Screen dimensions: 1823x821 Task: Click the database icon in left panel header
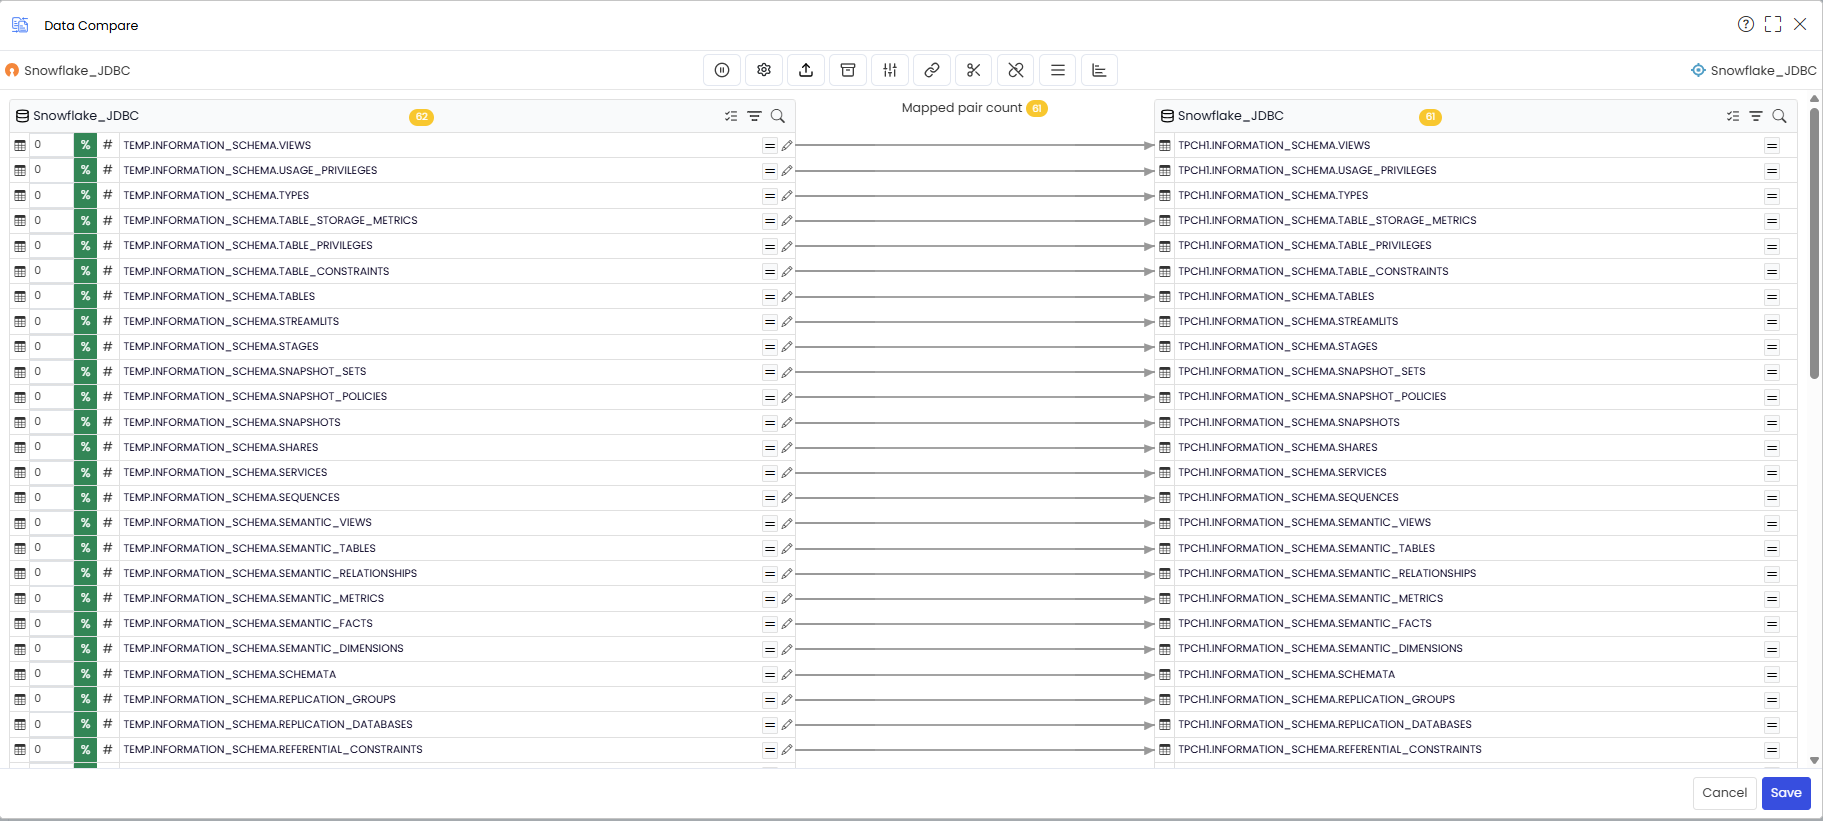tap(22, 116)
